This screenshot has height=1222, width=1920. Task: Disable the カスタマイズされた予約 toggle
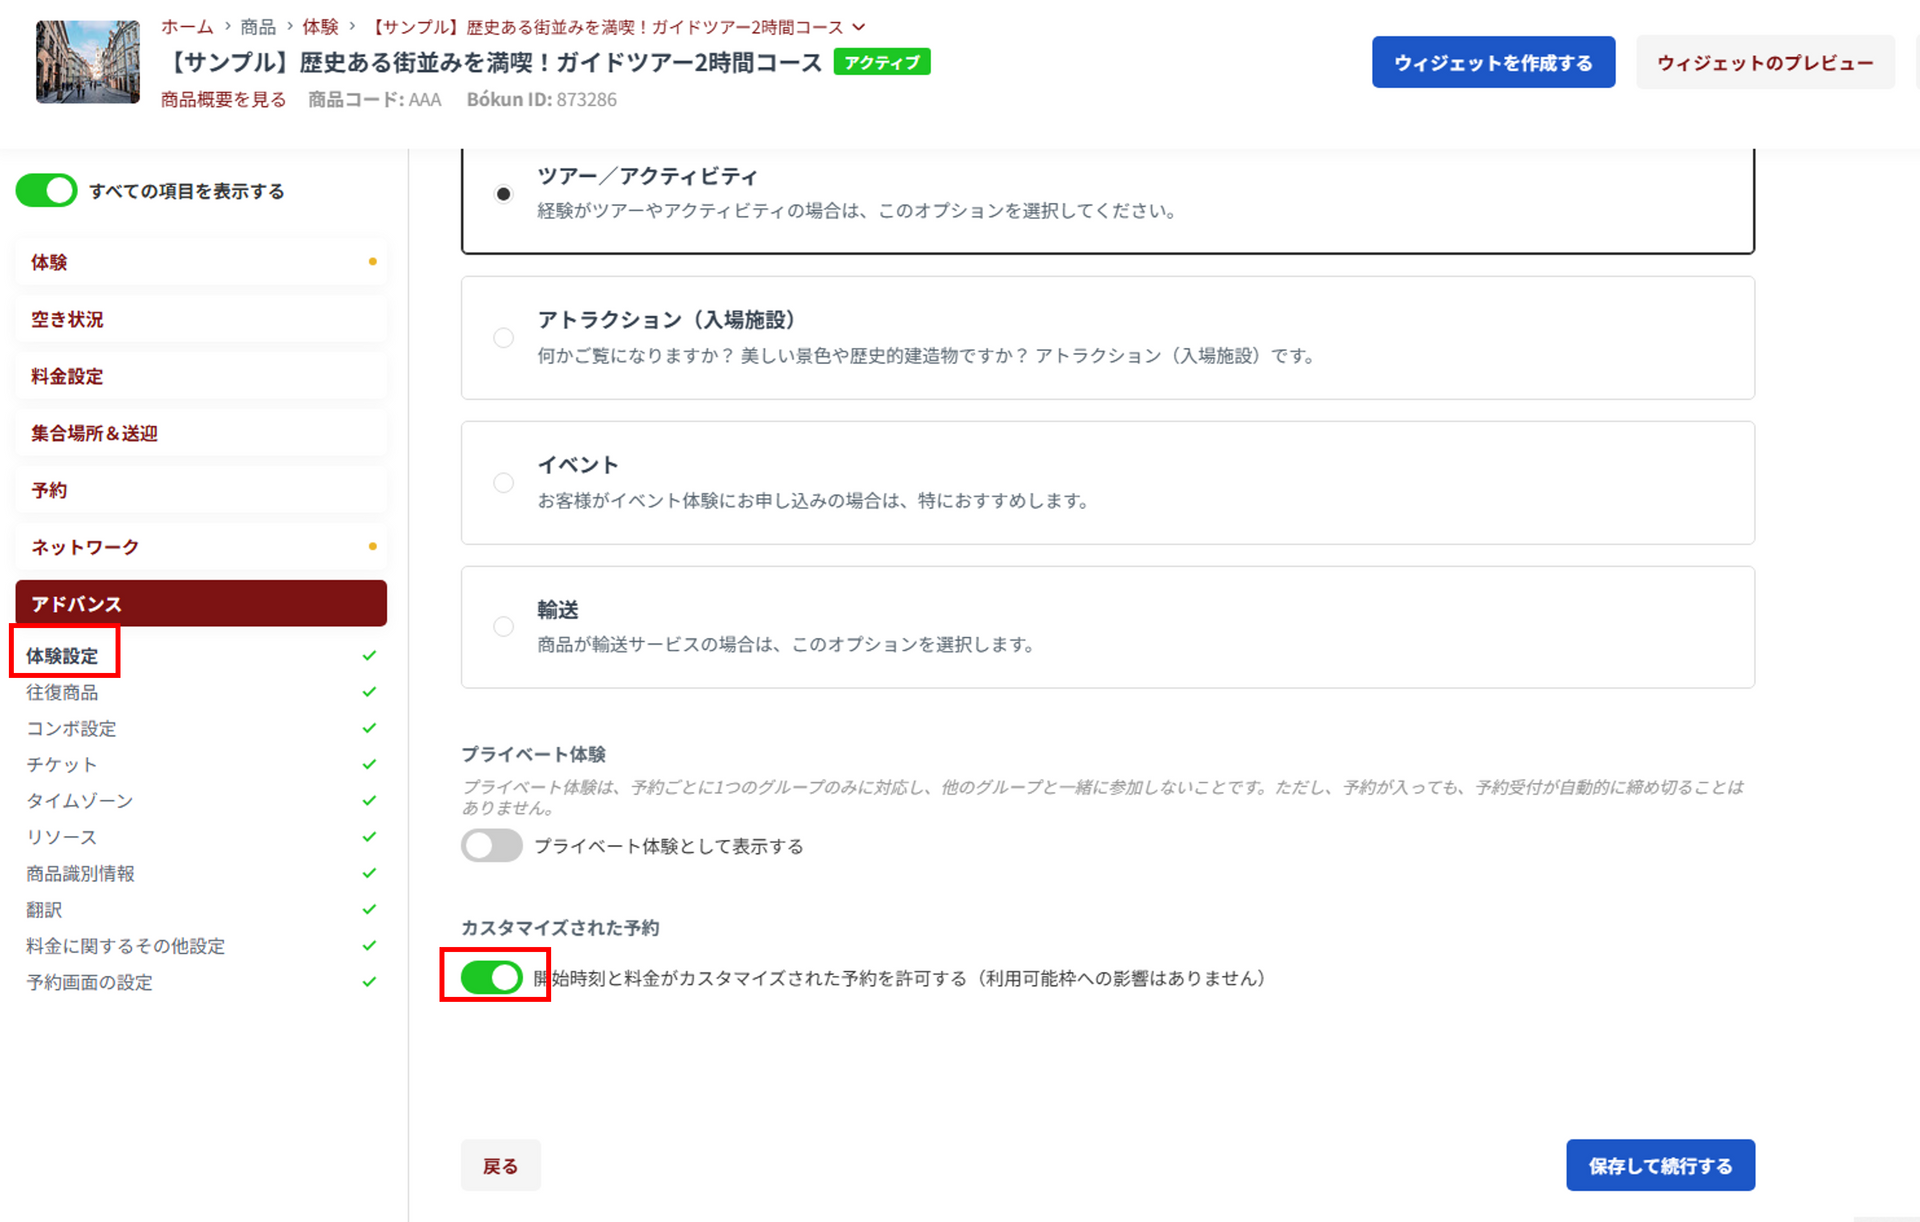click(492, 977)
